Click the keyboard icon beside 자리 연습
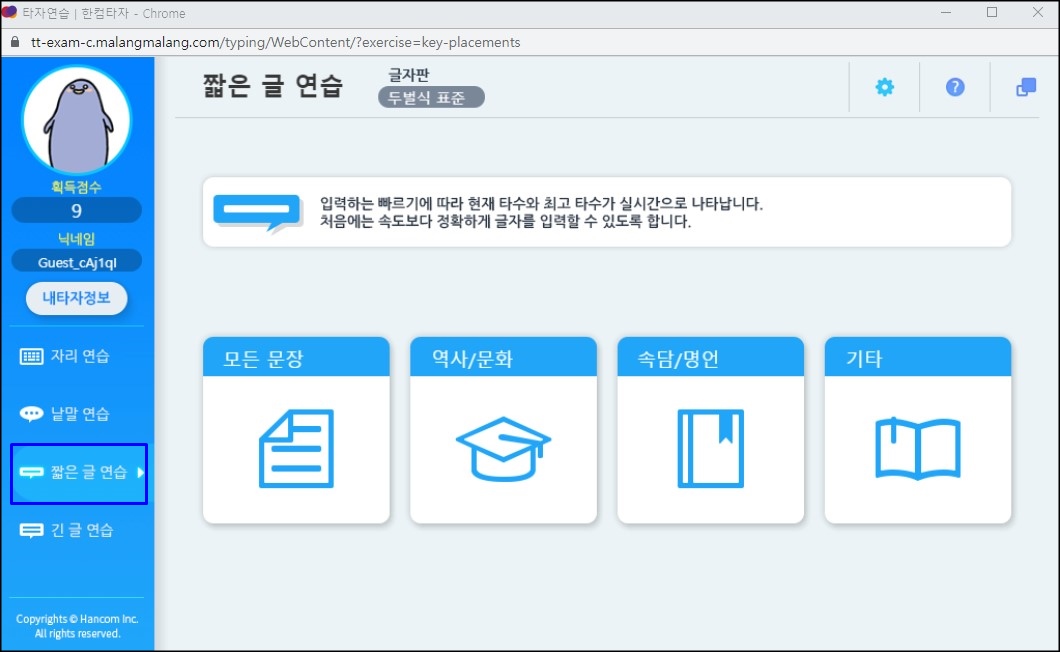The height and width of the screenshot is (652, 1060). [x=31, y=356]
